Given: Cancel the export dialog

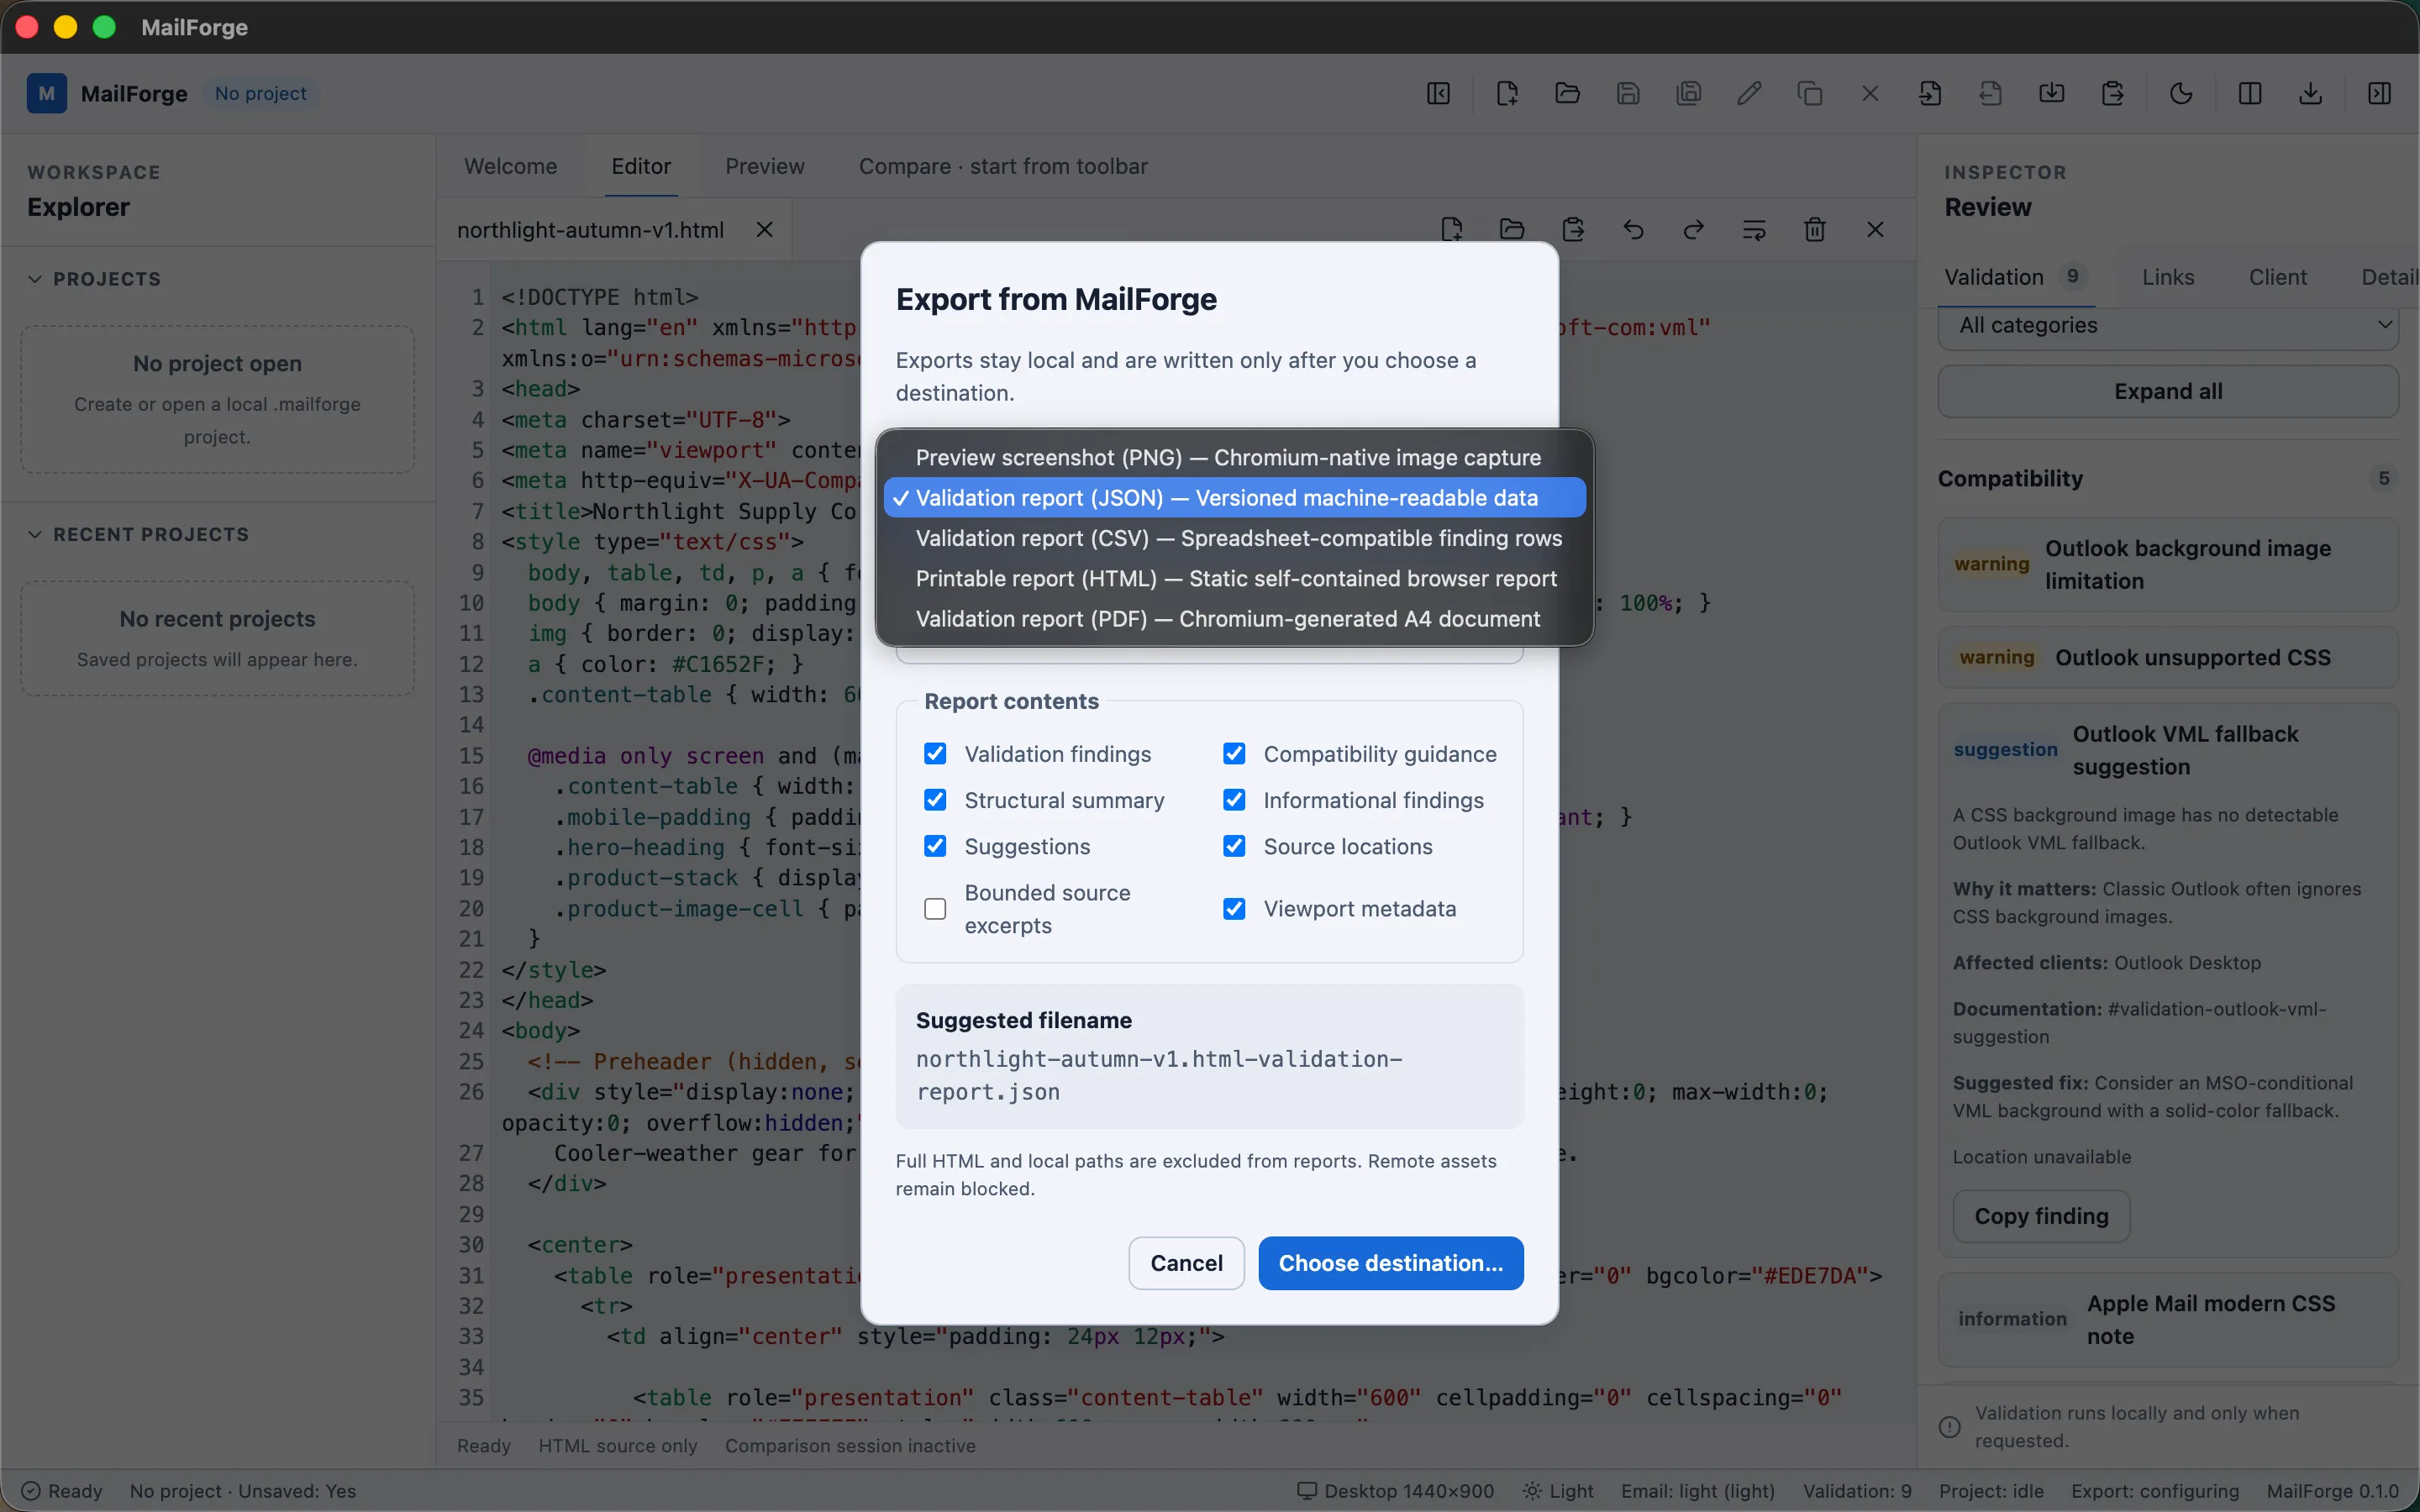Looking at the screenshot, I should (1186, 1263).
